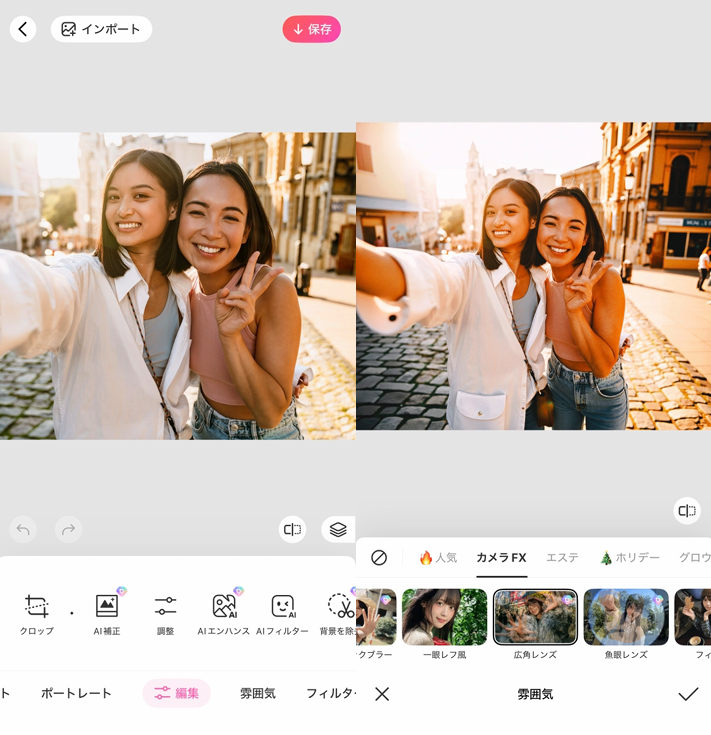Switch to the エステ category
The image size is (711, 735).
pyautogui.click(x=562, y=558)
